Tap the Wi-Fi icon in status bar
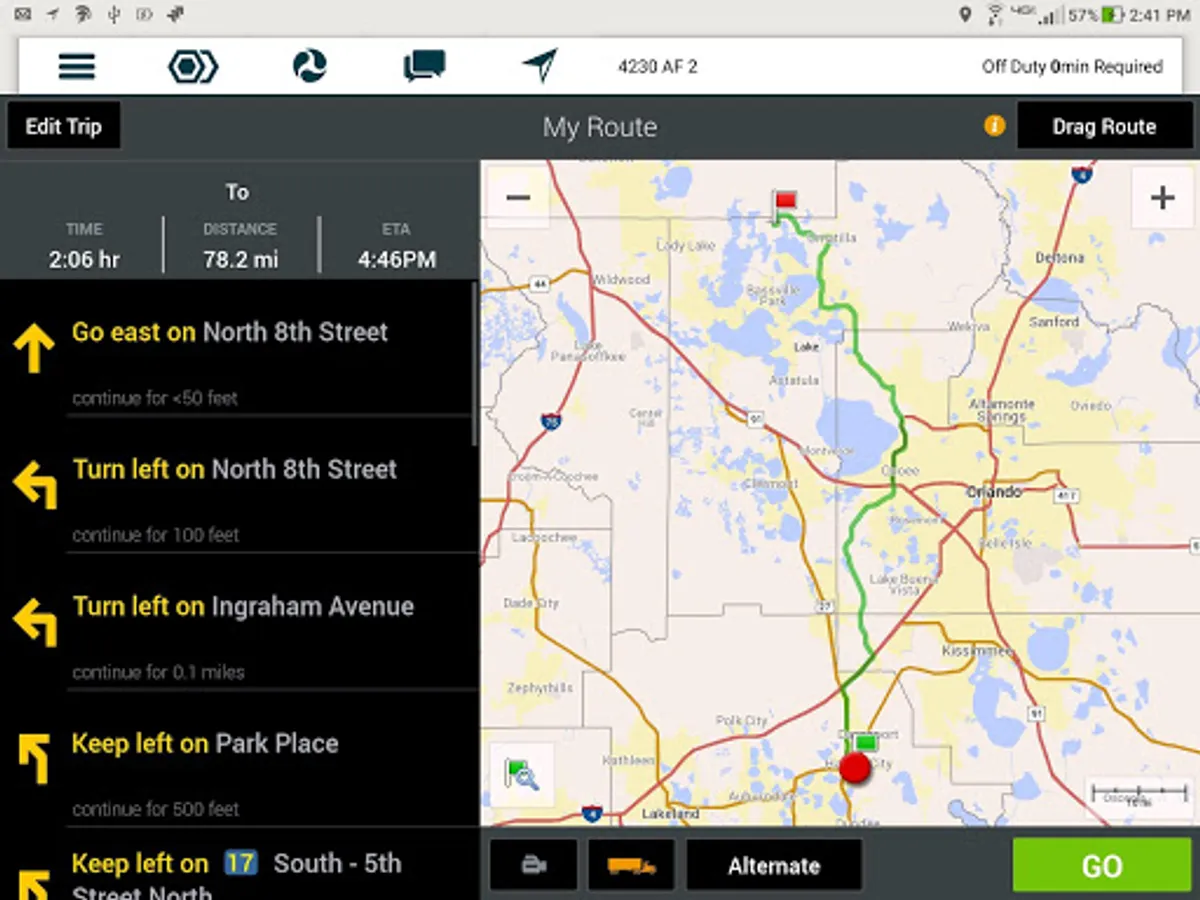This screenshot has height=900, width=1200. click(x=995, y=15)
